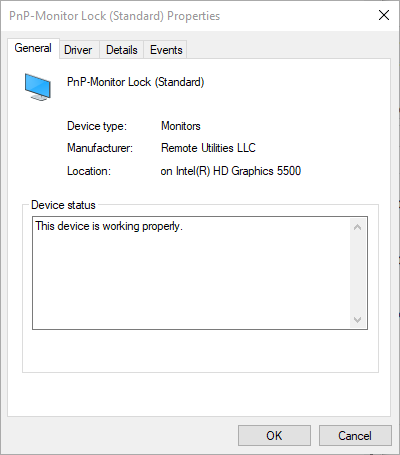400x455 pixels.
Task: Switch to the Driver tab
Action: pos(78,50)
